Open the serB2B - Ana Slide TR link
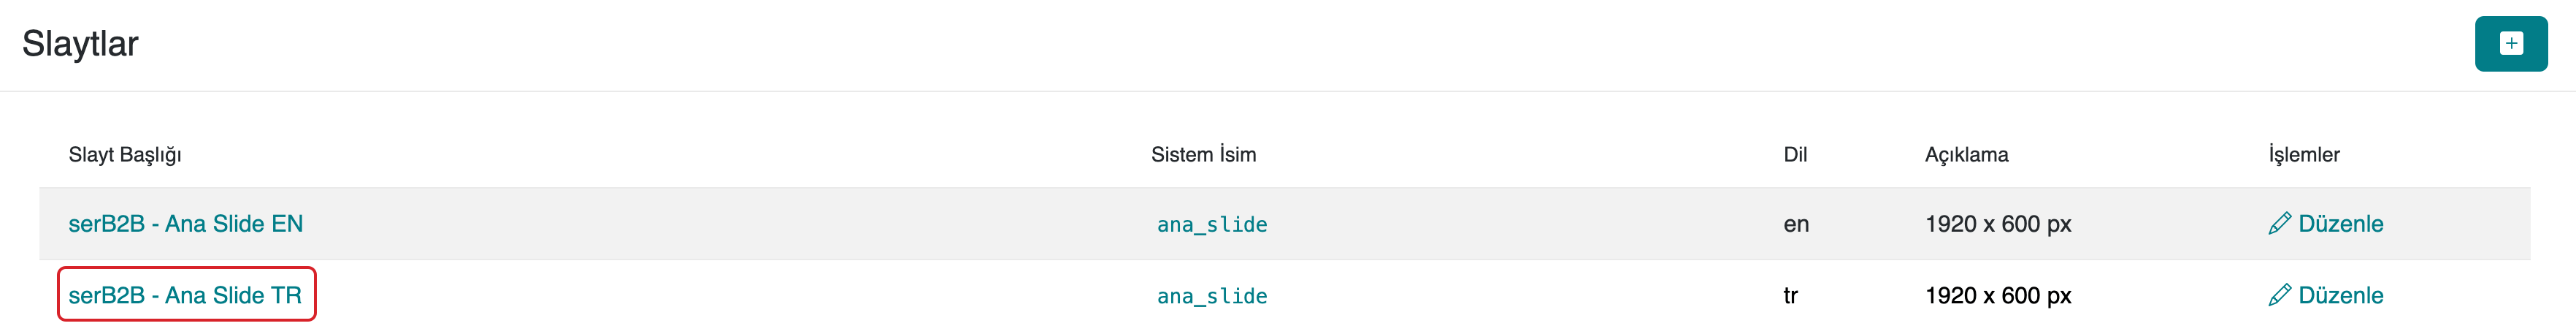The height and width of the screenshot is (326, 2576). point(185,296)
